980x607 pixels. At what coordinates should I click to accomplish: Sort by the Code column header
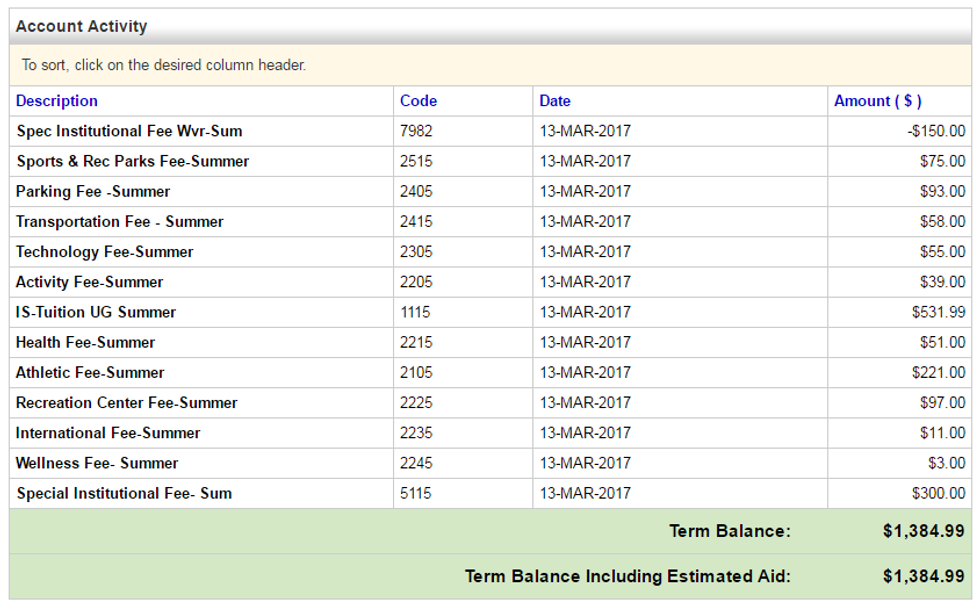[418, 101]
